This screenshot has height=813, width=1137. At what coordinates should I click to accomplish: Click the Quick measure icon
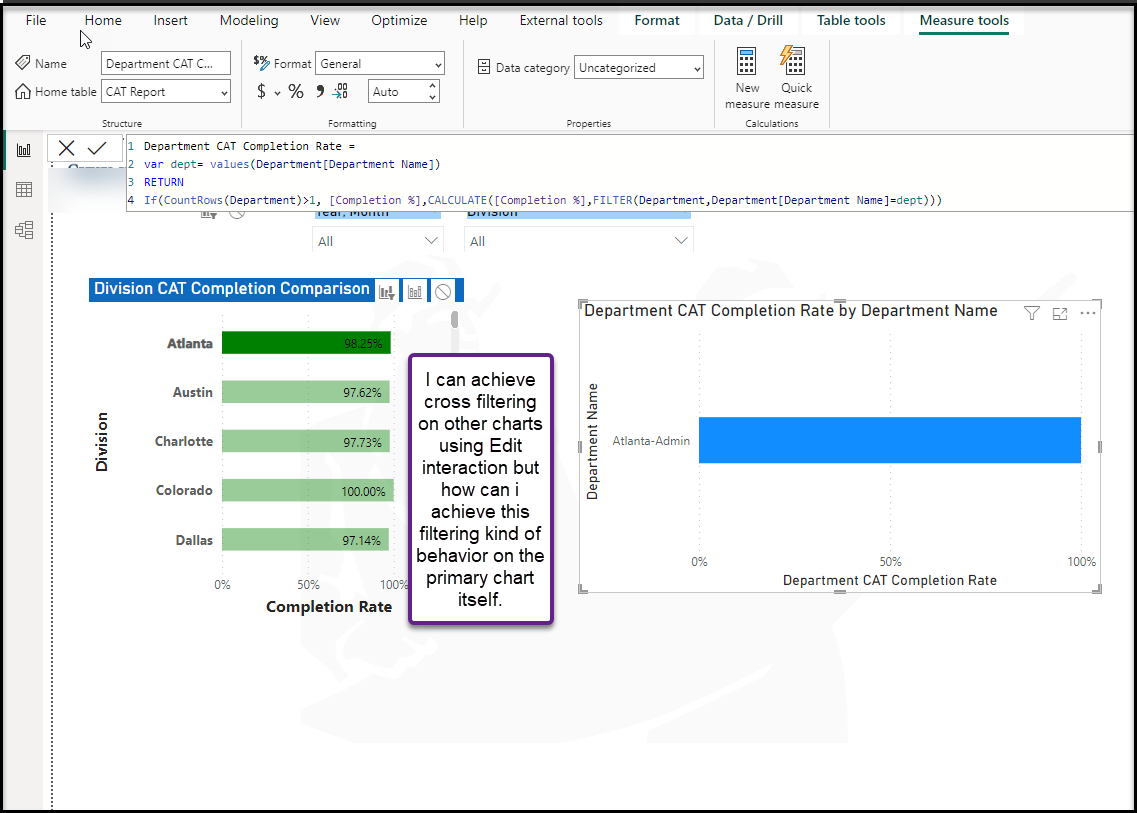click(x=793, y=60)
